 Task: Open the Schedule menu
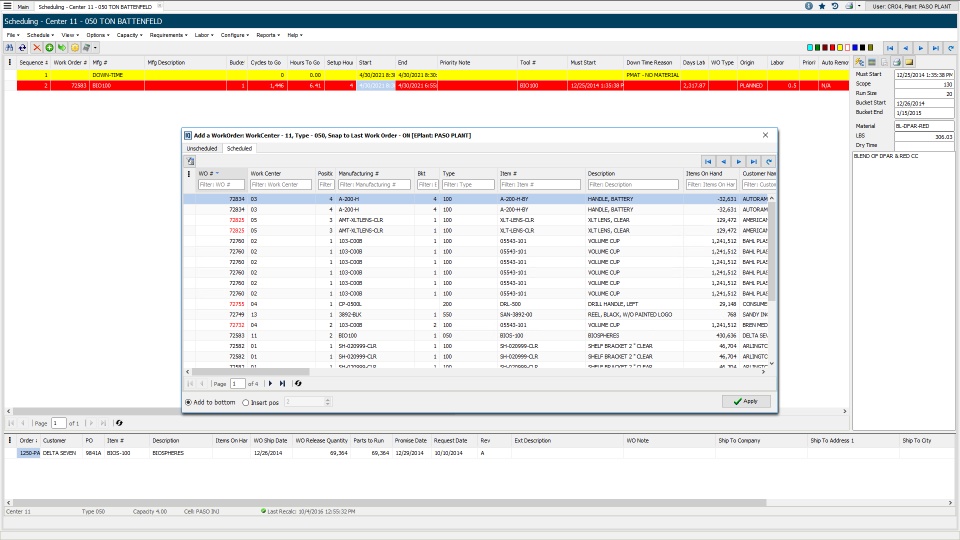(x=40, y=35)
